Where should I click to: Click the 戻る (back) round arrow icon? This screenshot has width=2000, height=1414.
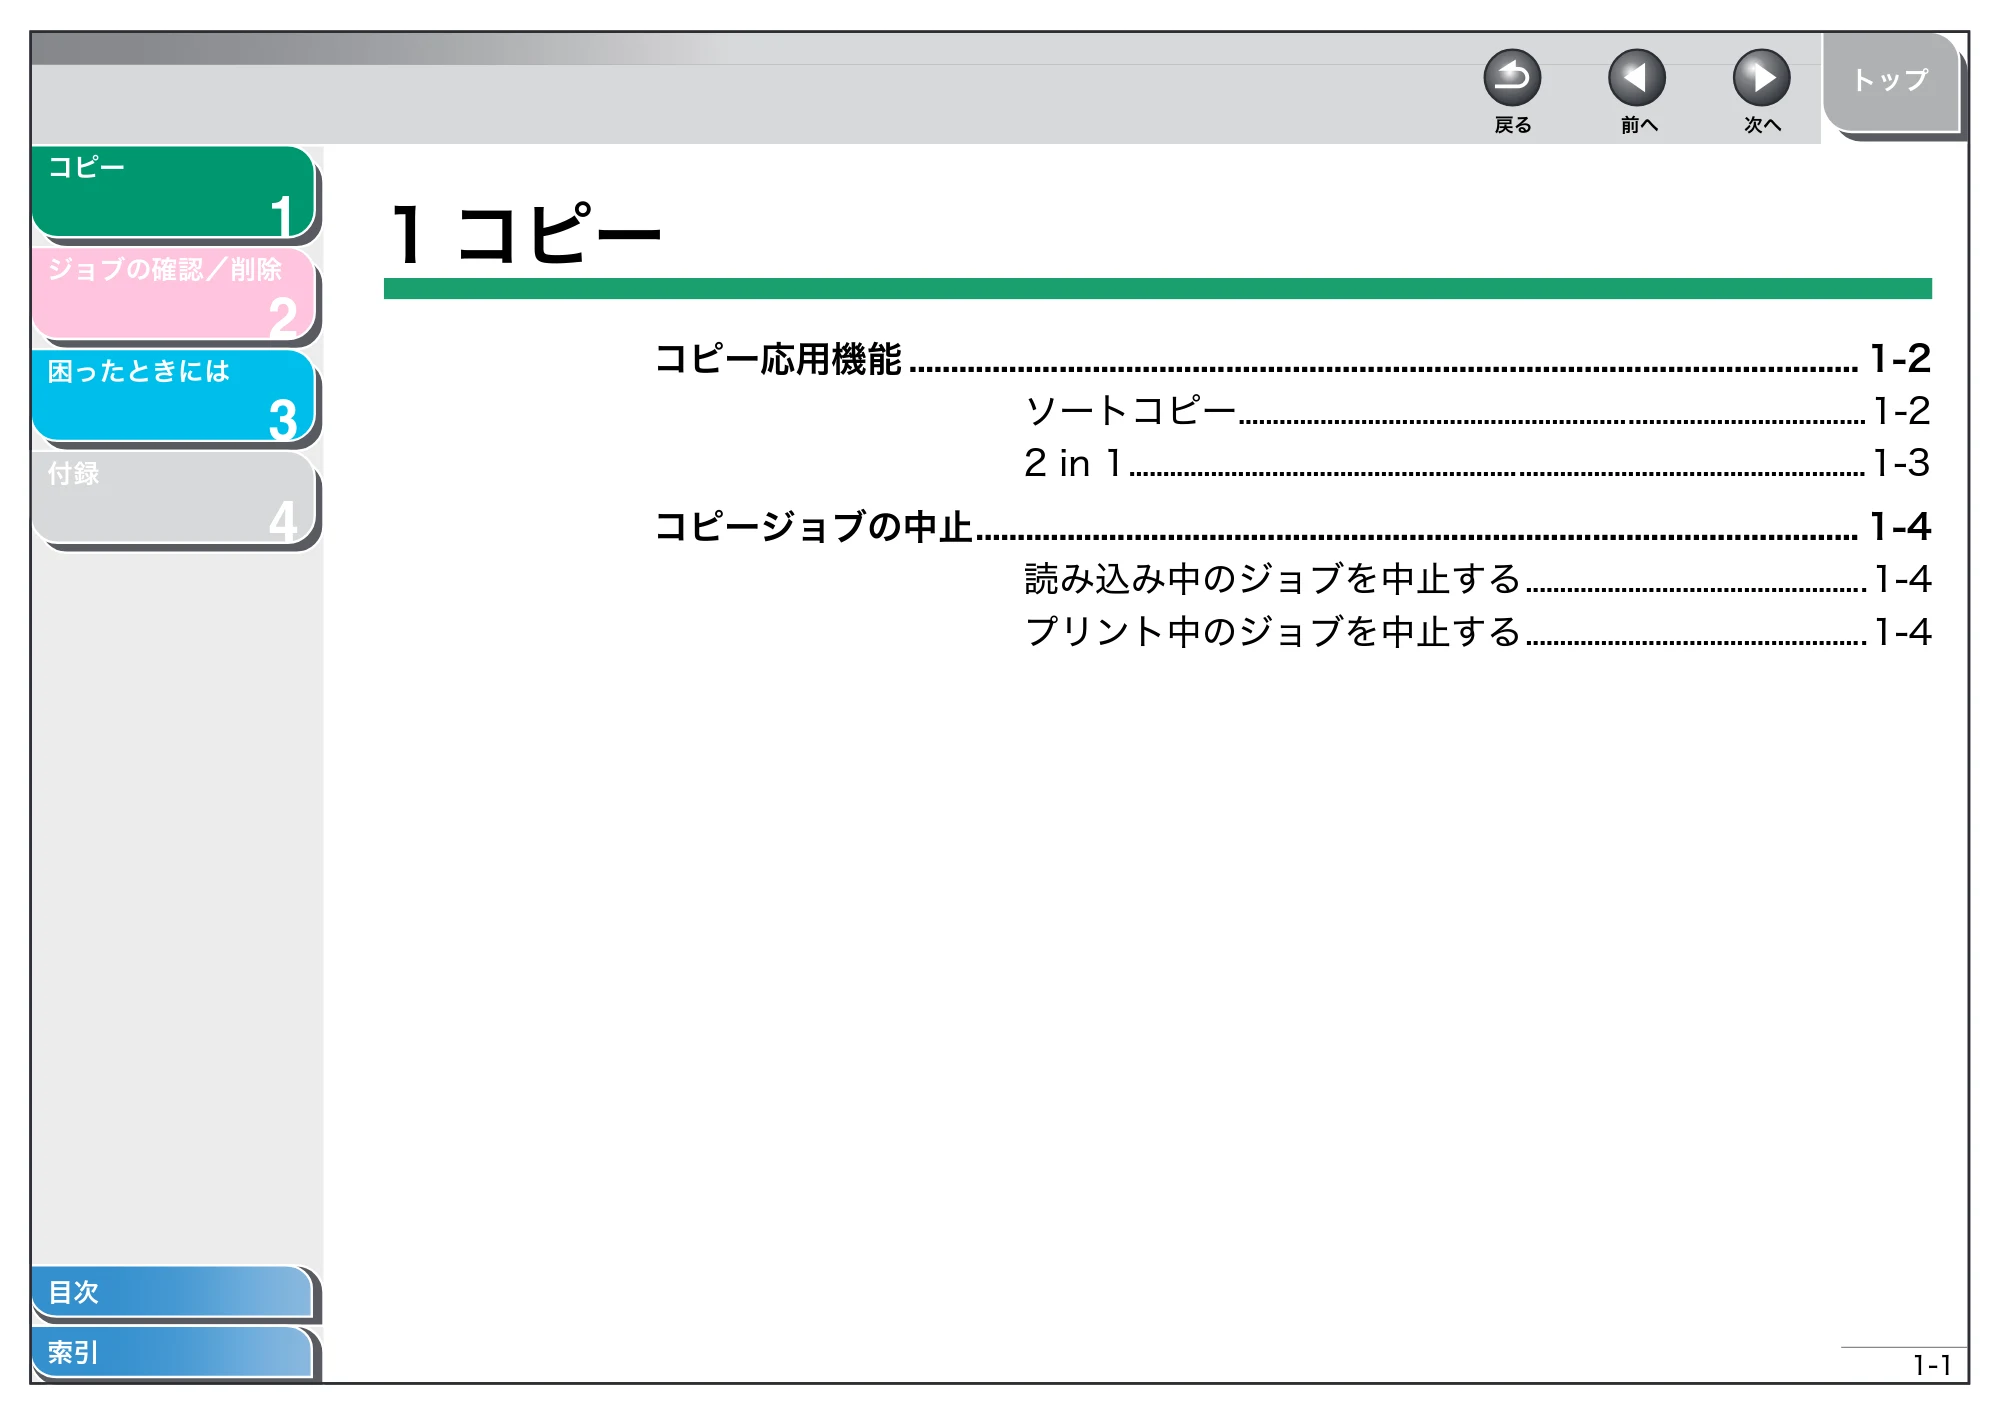pyautogui.click(x=1512, y=78)
